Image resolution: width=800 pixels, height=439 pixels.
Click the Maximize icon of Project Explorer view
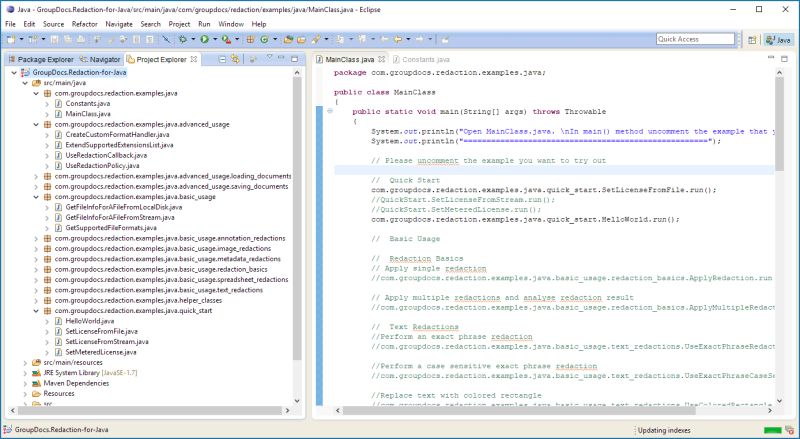294,59
